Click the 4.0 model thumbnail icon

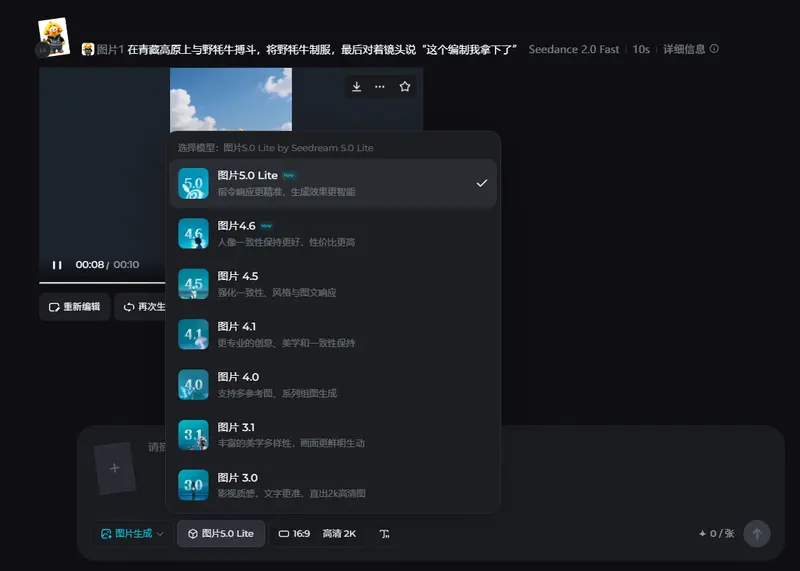pos(193,385)
